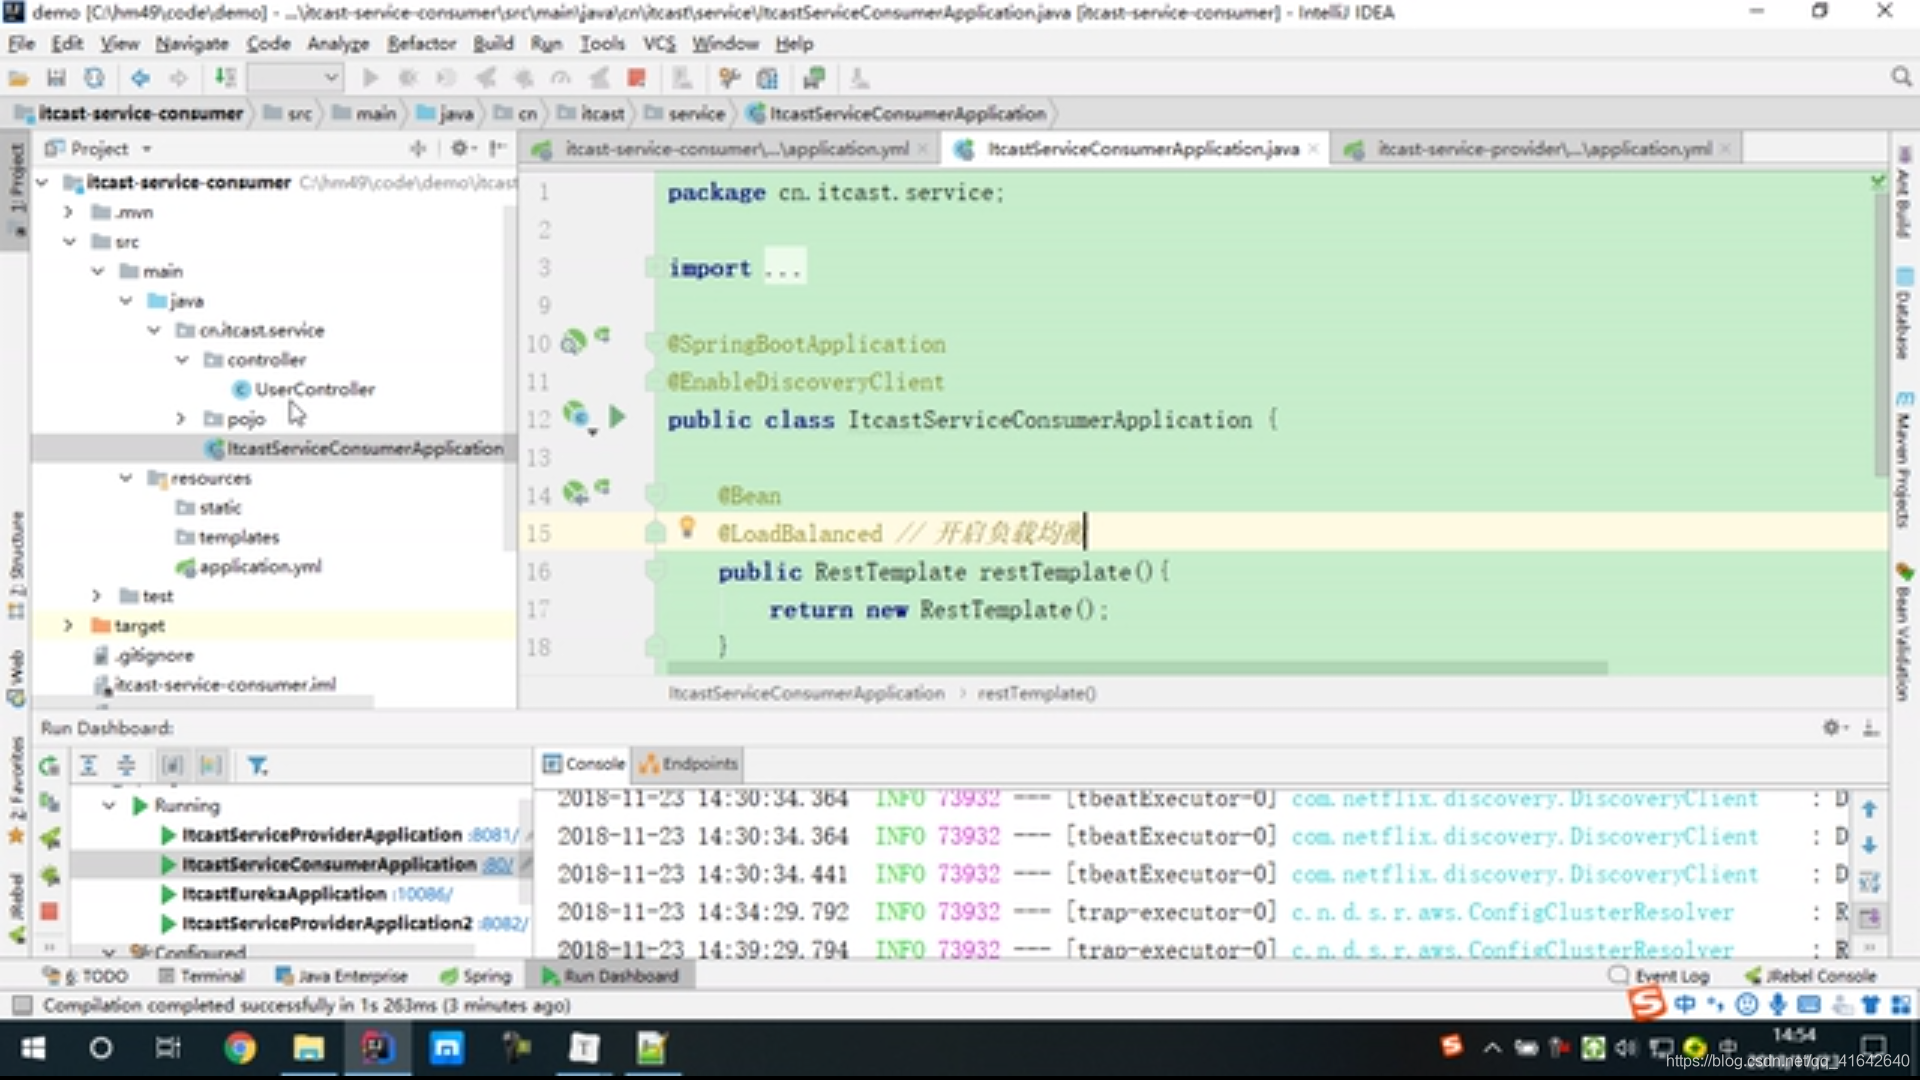Open the run configuration dropdown
The width and height of the screenshot is (1920, 1080).
295,78
